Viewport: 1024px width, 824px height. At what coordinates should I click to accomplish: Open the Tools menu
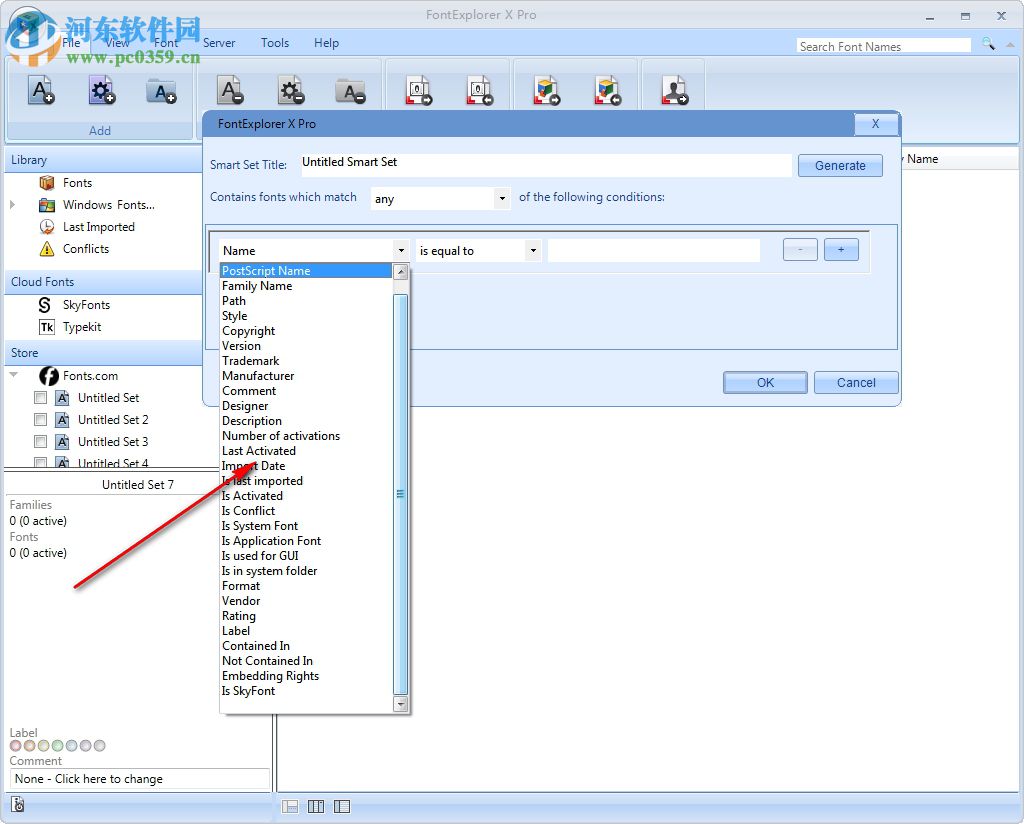[275, 43]
